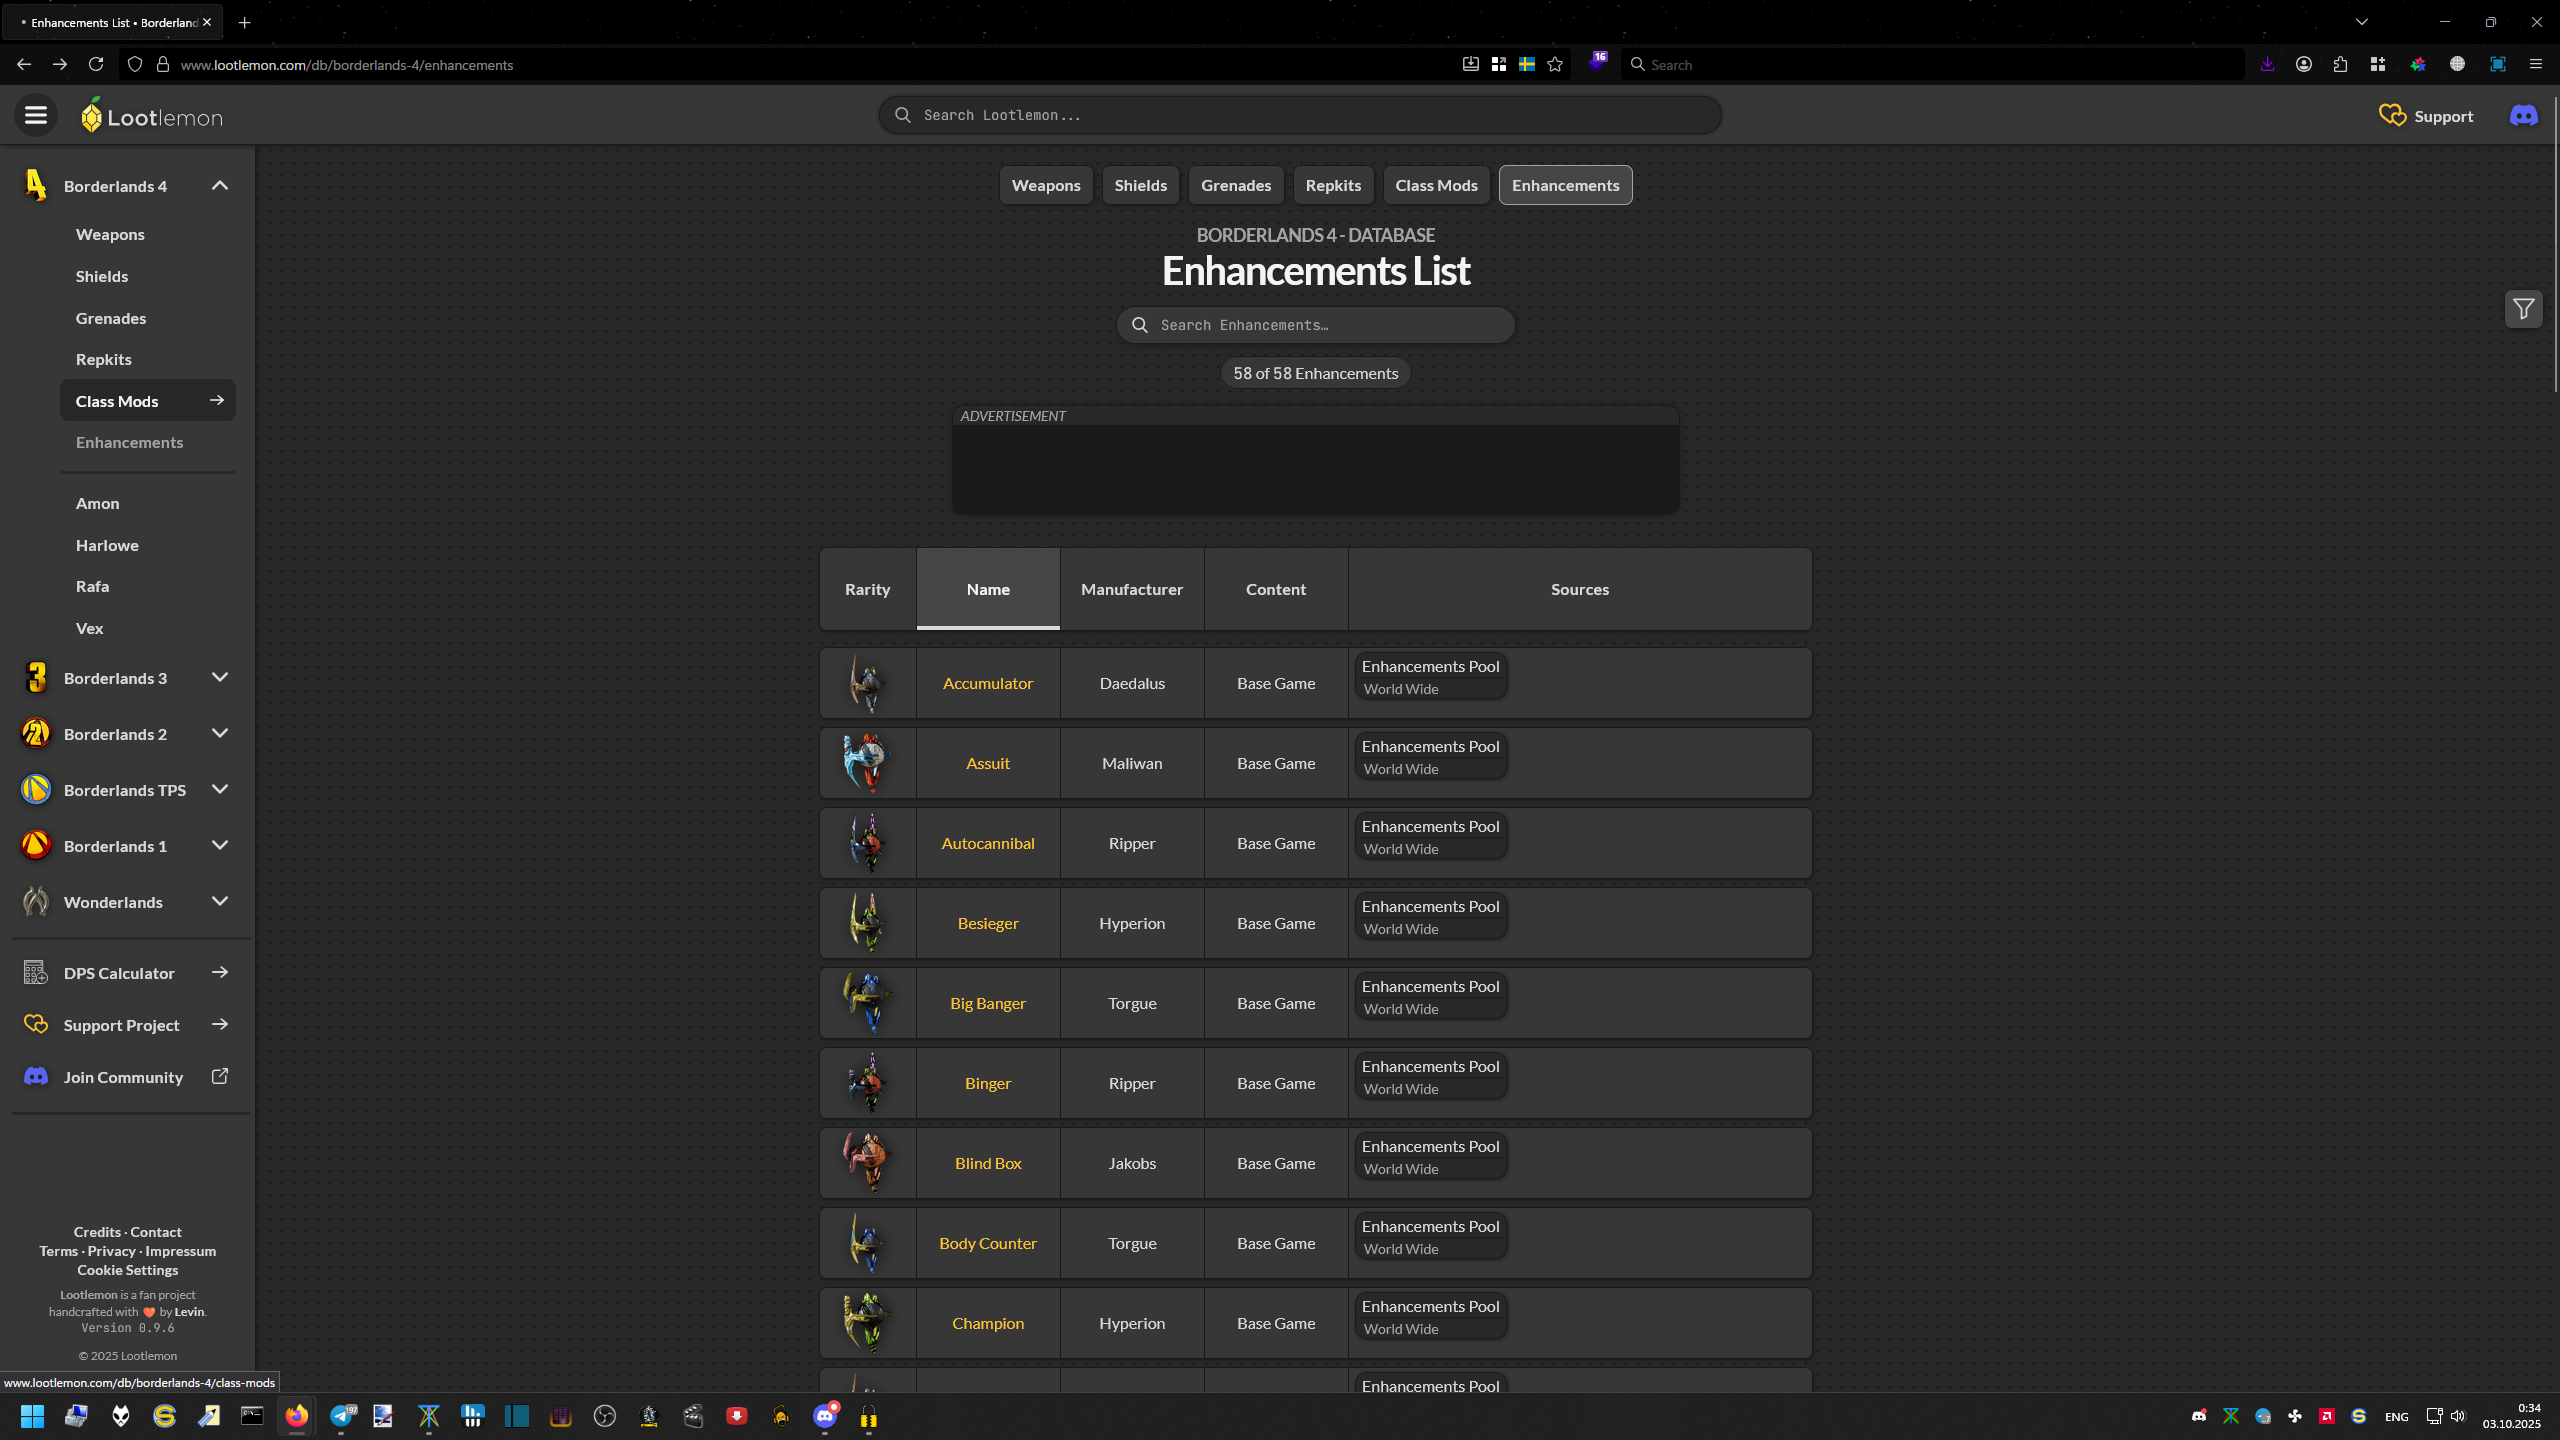
Task: Open DPS Calculator in sidebar
Action: tap(119, 973)
